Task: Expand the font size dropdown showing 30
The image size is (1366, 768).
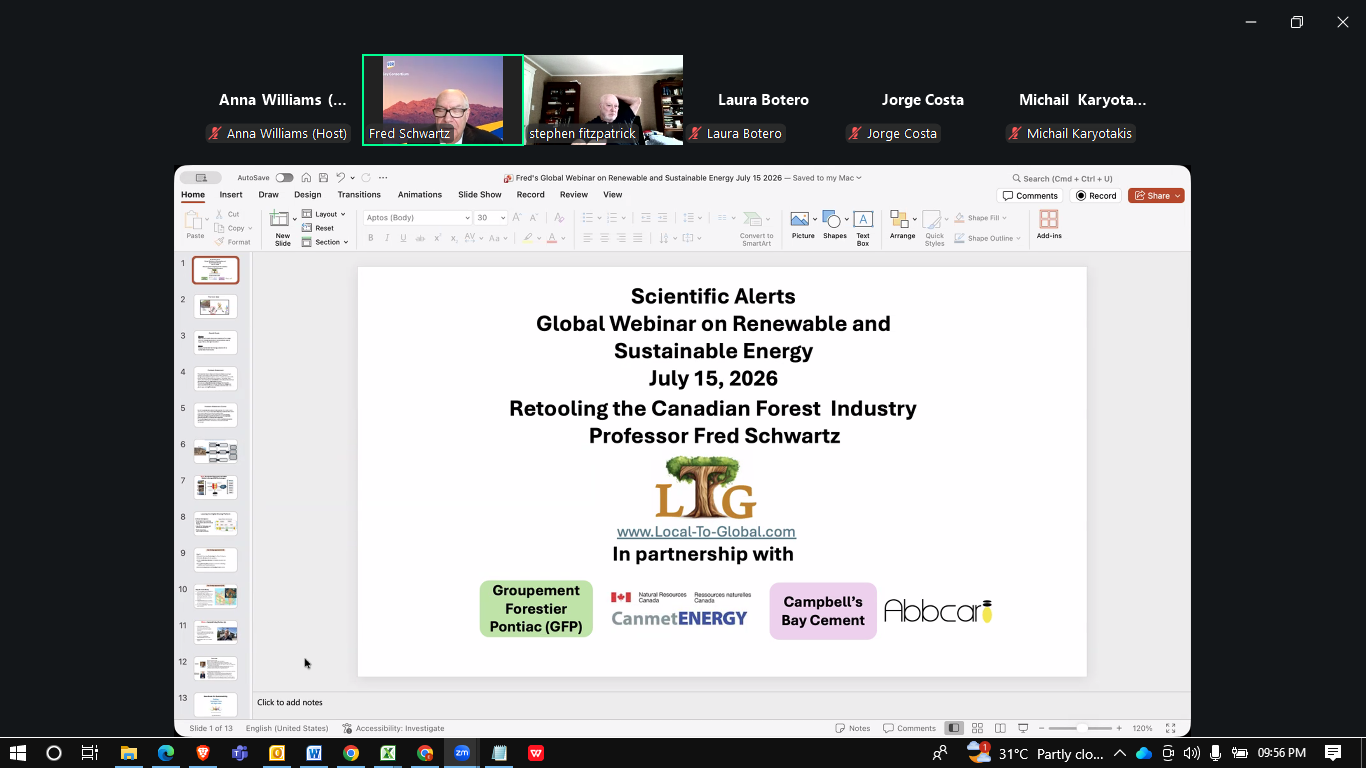Action: point(502,218)
